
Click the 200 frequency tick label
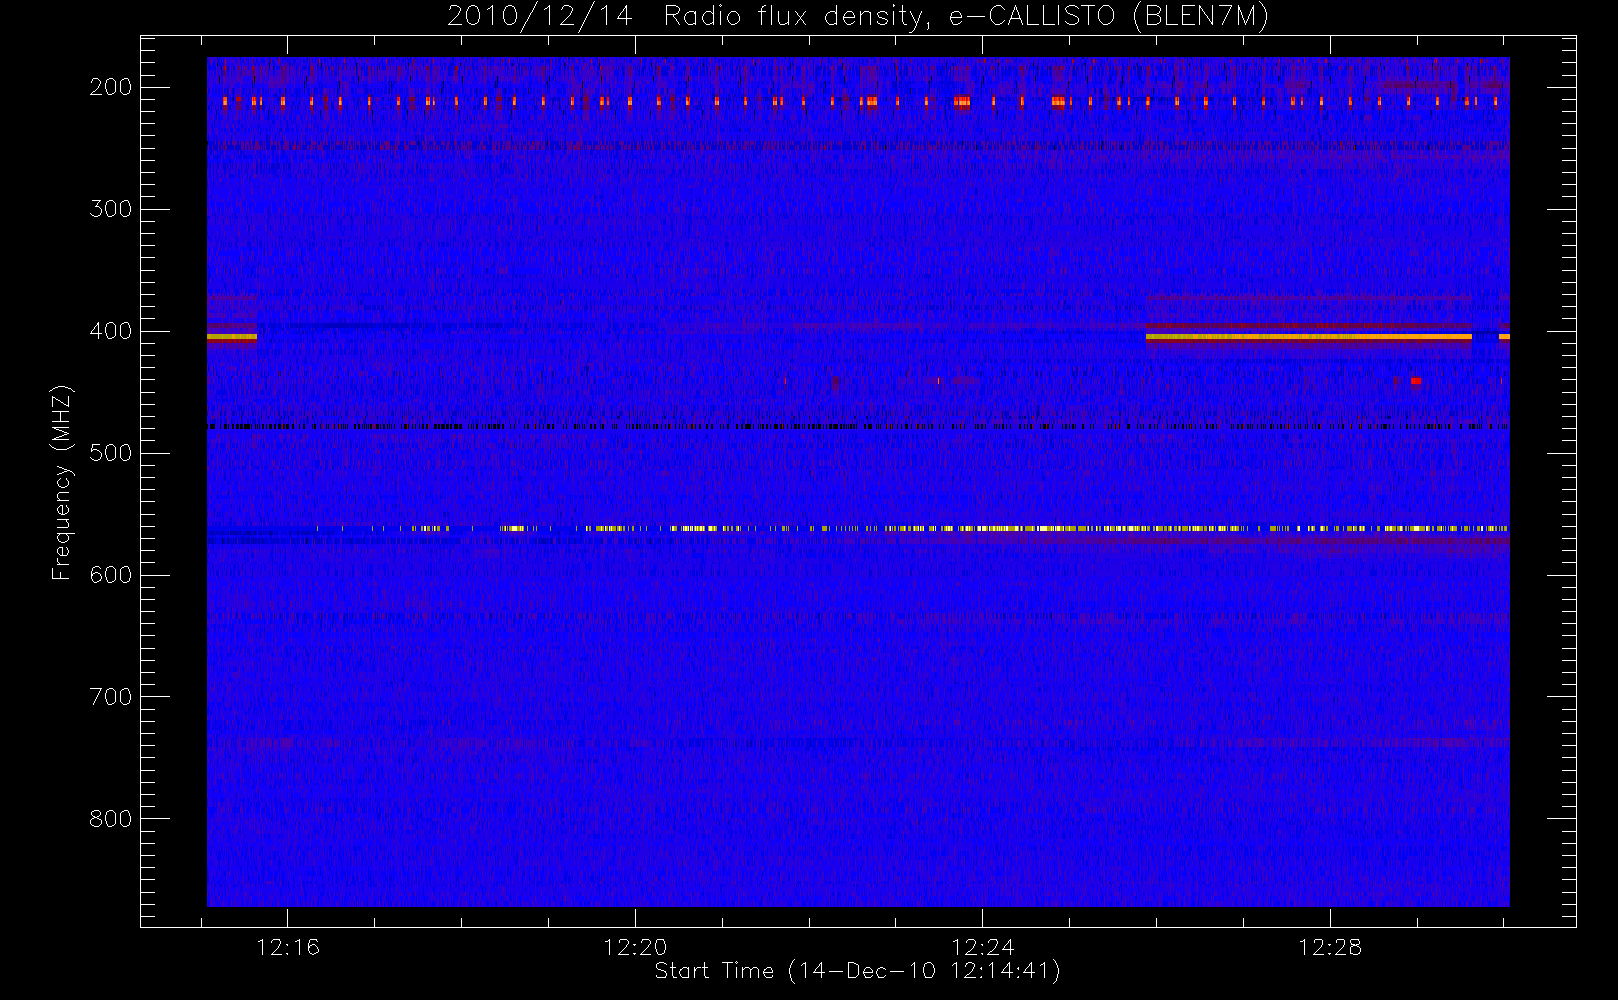click(x=110, y=87)
